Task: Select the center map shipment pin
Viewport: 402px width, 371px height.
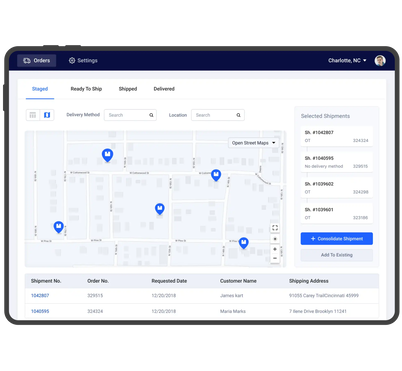Action: tap(160, 209)
